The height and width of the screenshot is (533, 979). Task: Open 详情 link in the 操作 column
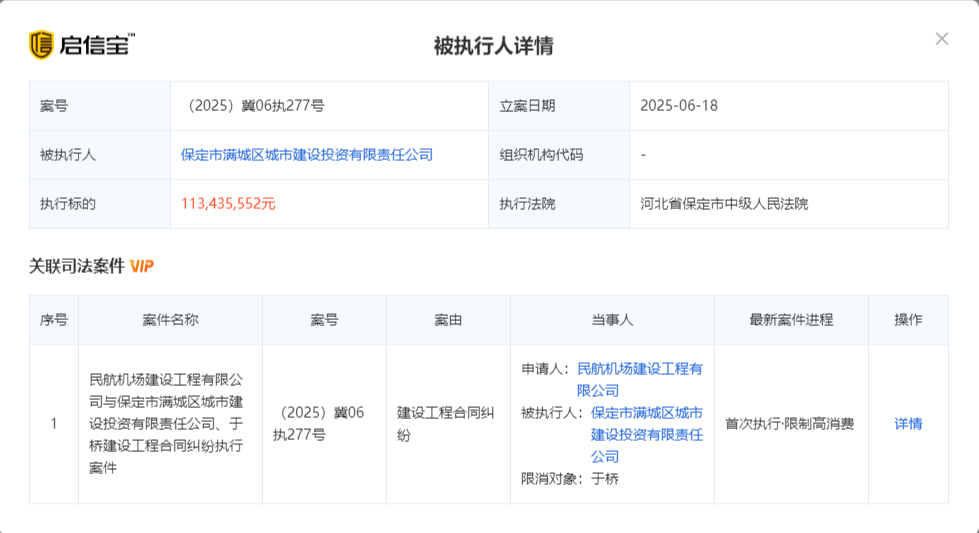[x=908, y=424]
